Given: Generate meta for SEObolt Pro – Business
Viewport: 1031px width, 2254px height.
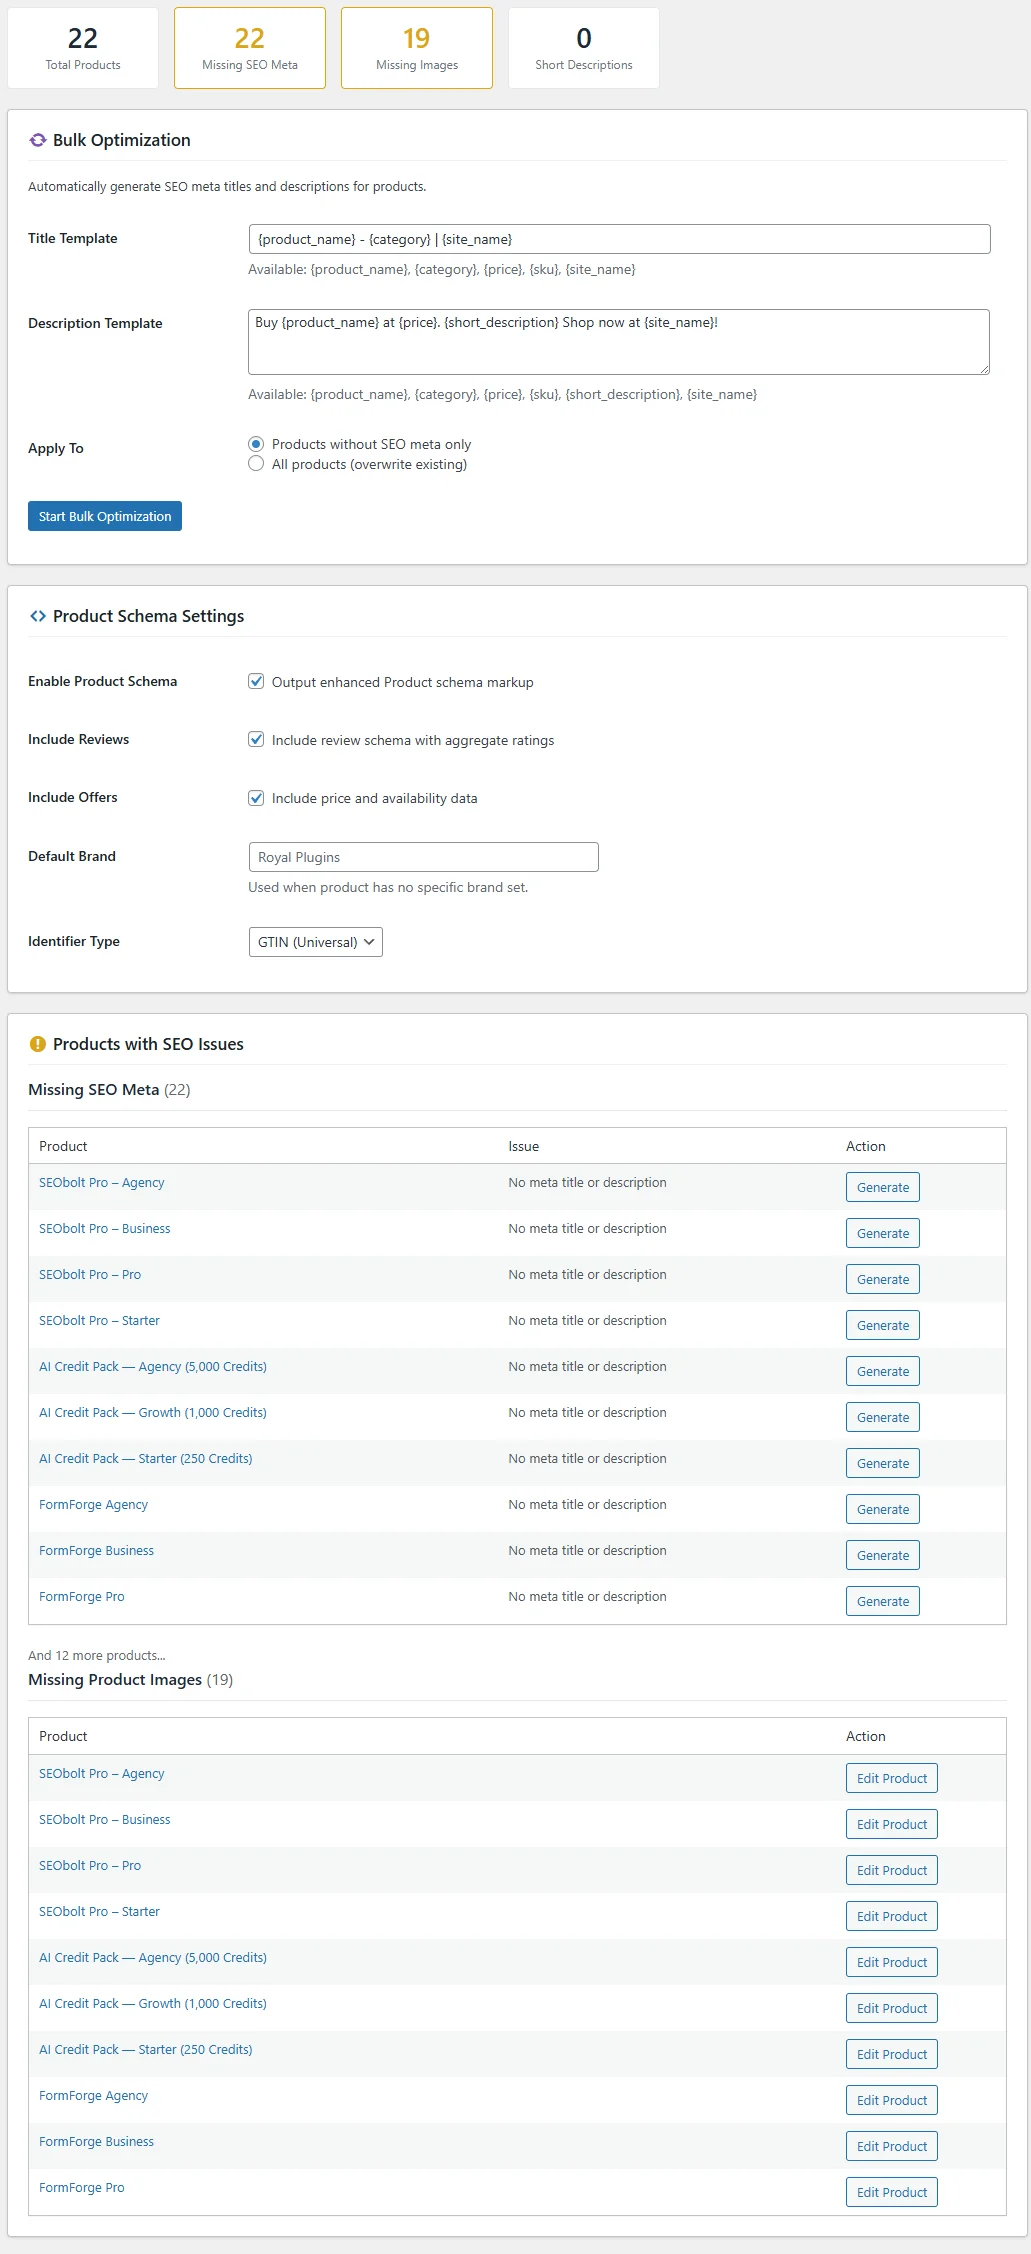Looking at the screenshot, I should click(883, 1233).
